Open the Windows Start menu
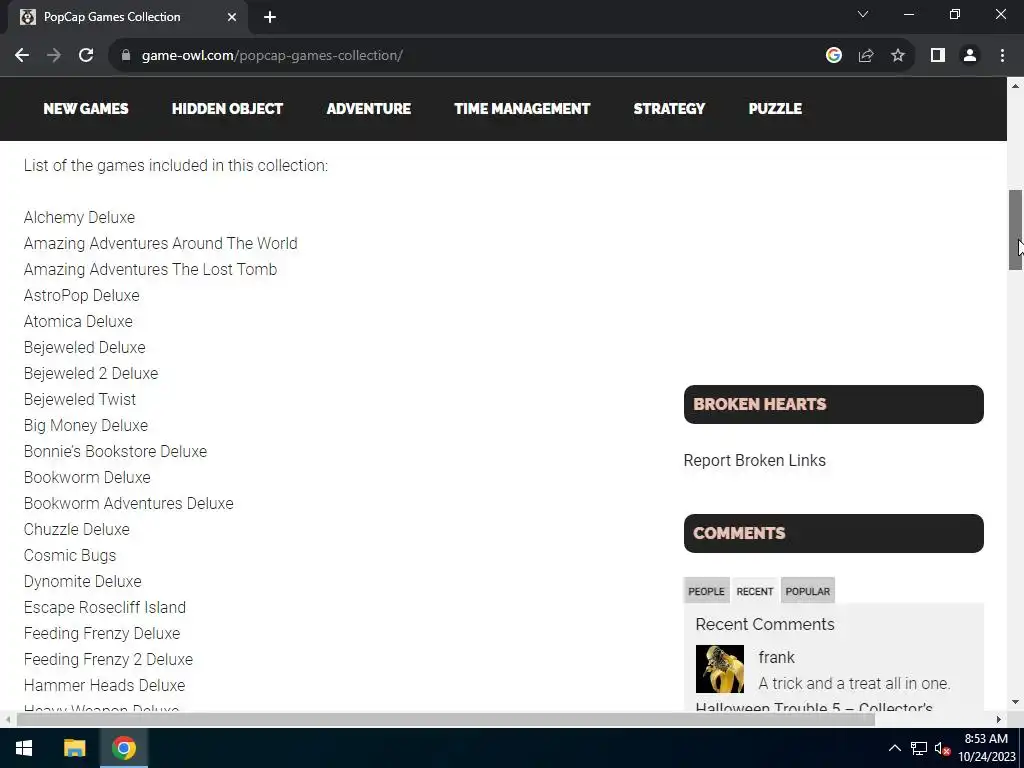1024x768 pixels. 24,748
